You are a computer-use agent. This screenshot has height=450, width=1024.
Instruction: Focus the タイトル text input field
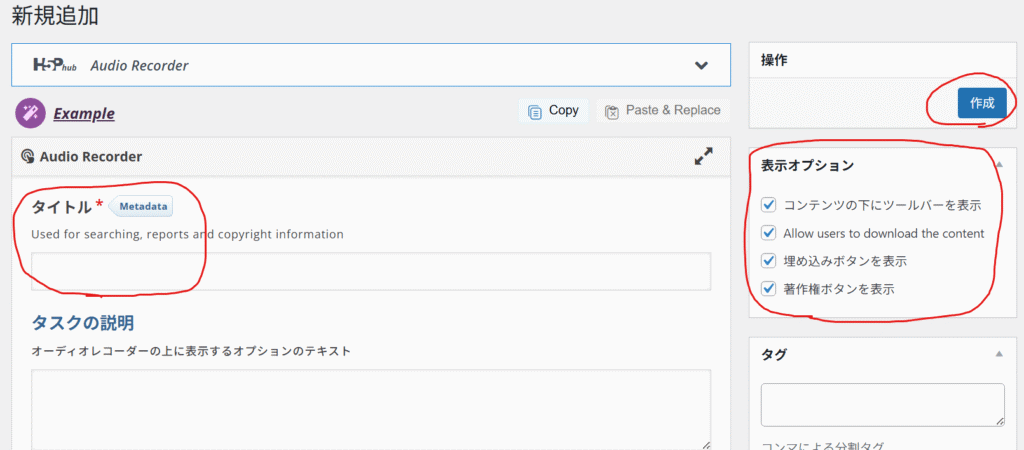pyautogui.click(x=370, y=271)
